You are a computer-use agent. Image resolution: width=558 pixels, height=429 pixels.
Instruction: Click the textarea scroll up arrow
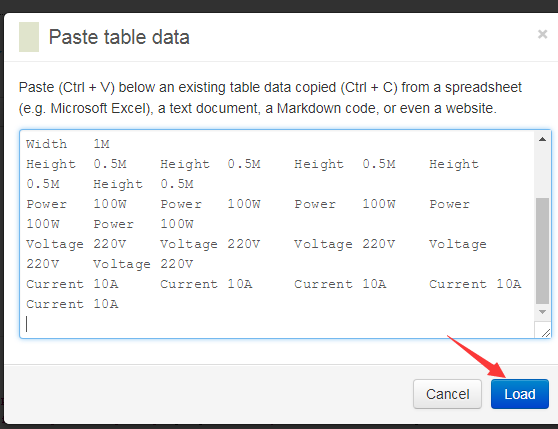coord(542,139)
